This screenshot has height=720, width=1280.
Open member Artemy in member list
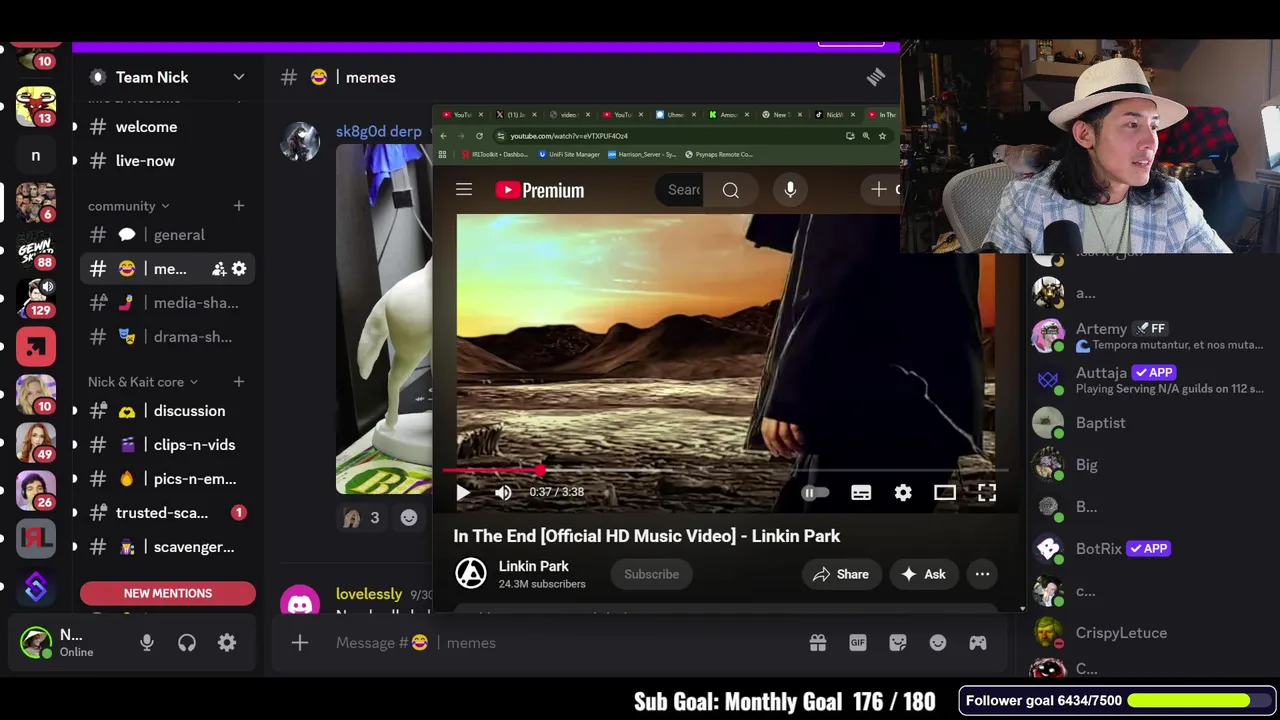click(x=1150, y=336)
